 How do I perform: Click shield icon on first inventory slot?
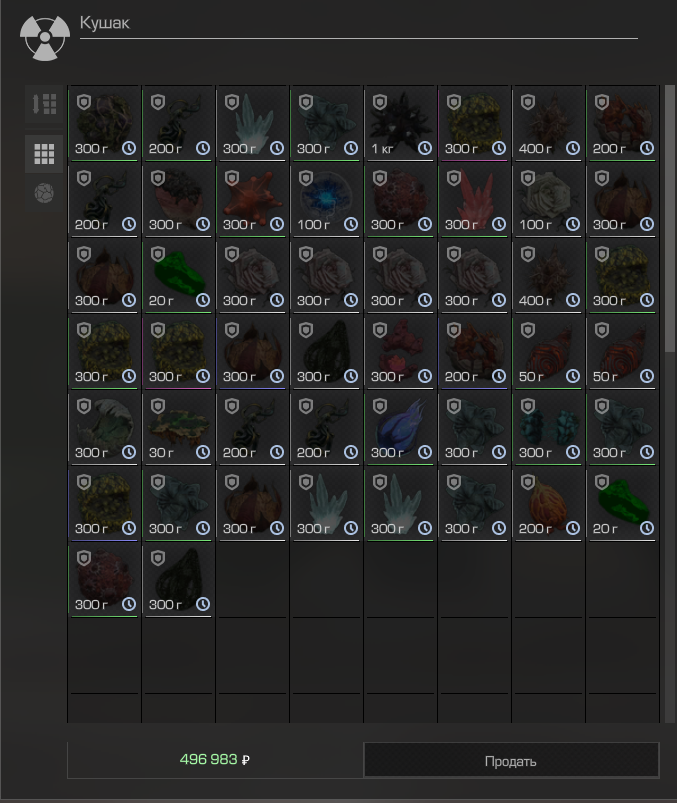coord(84,102)
